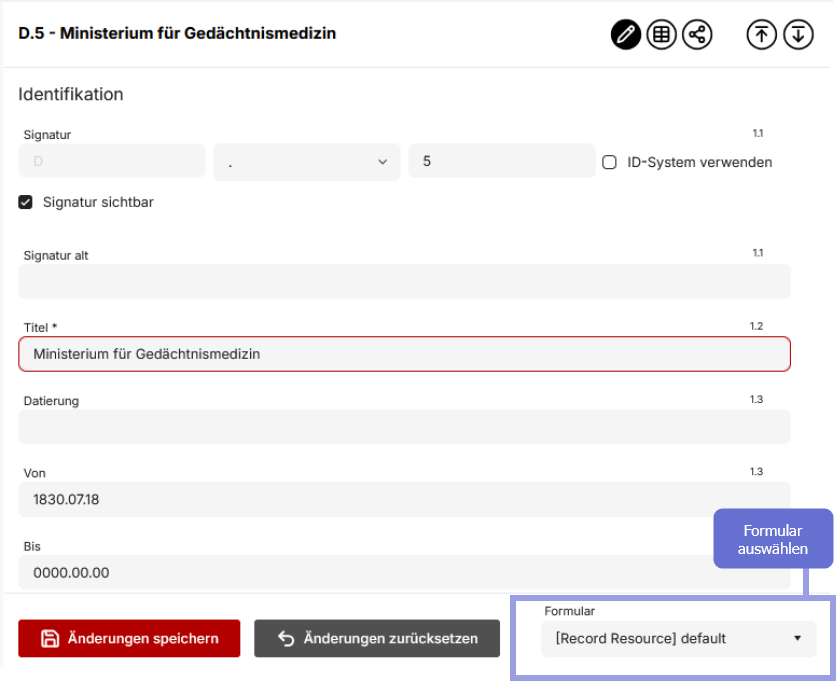Open the table view icon
837x682 pixels.
coord(661,34)
